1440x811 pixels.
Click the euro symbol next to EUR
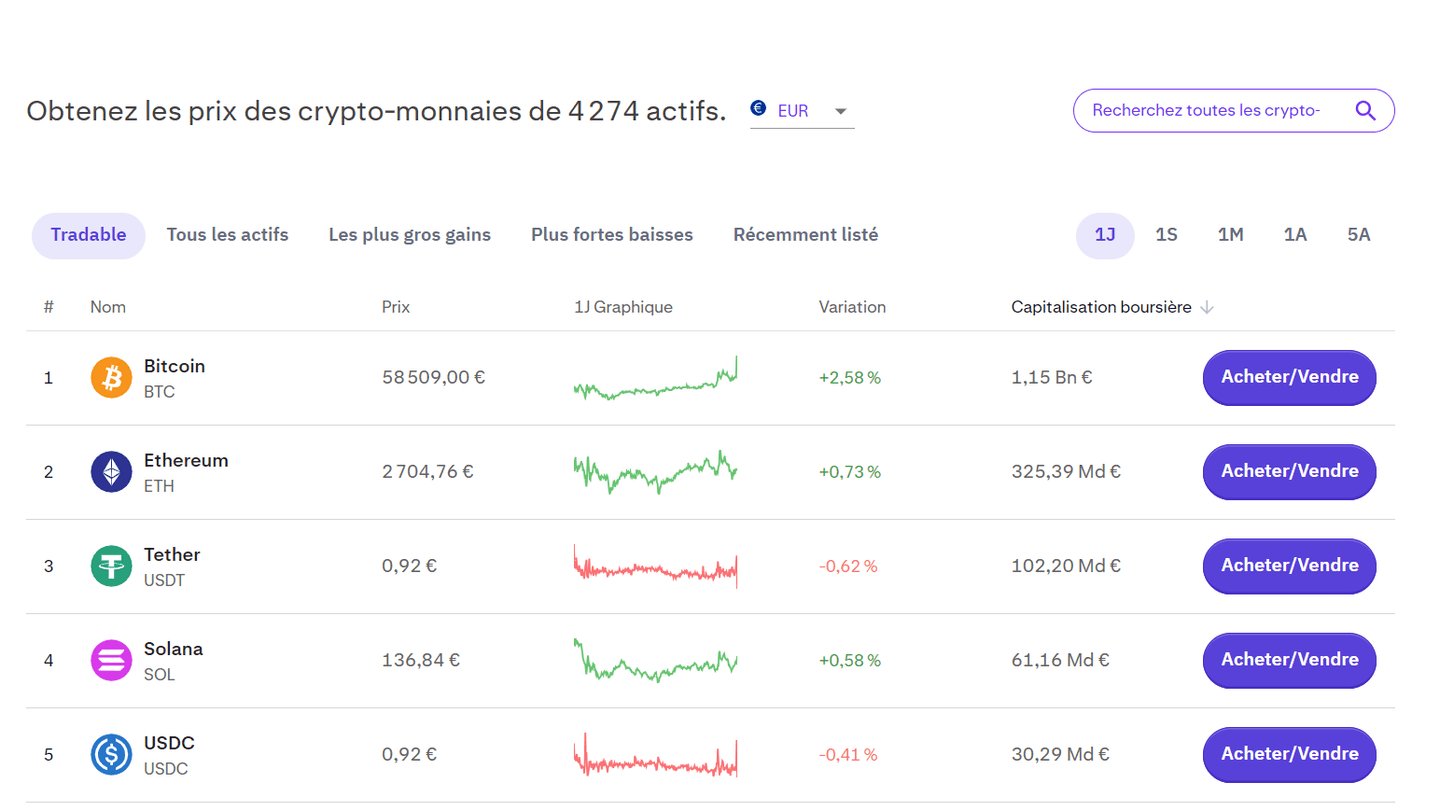pyautogui.click(x=759, y=110)
